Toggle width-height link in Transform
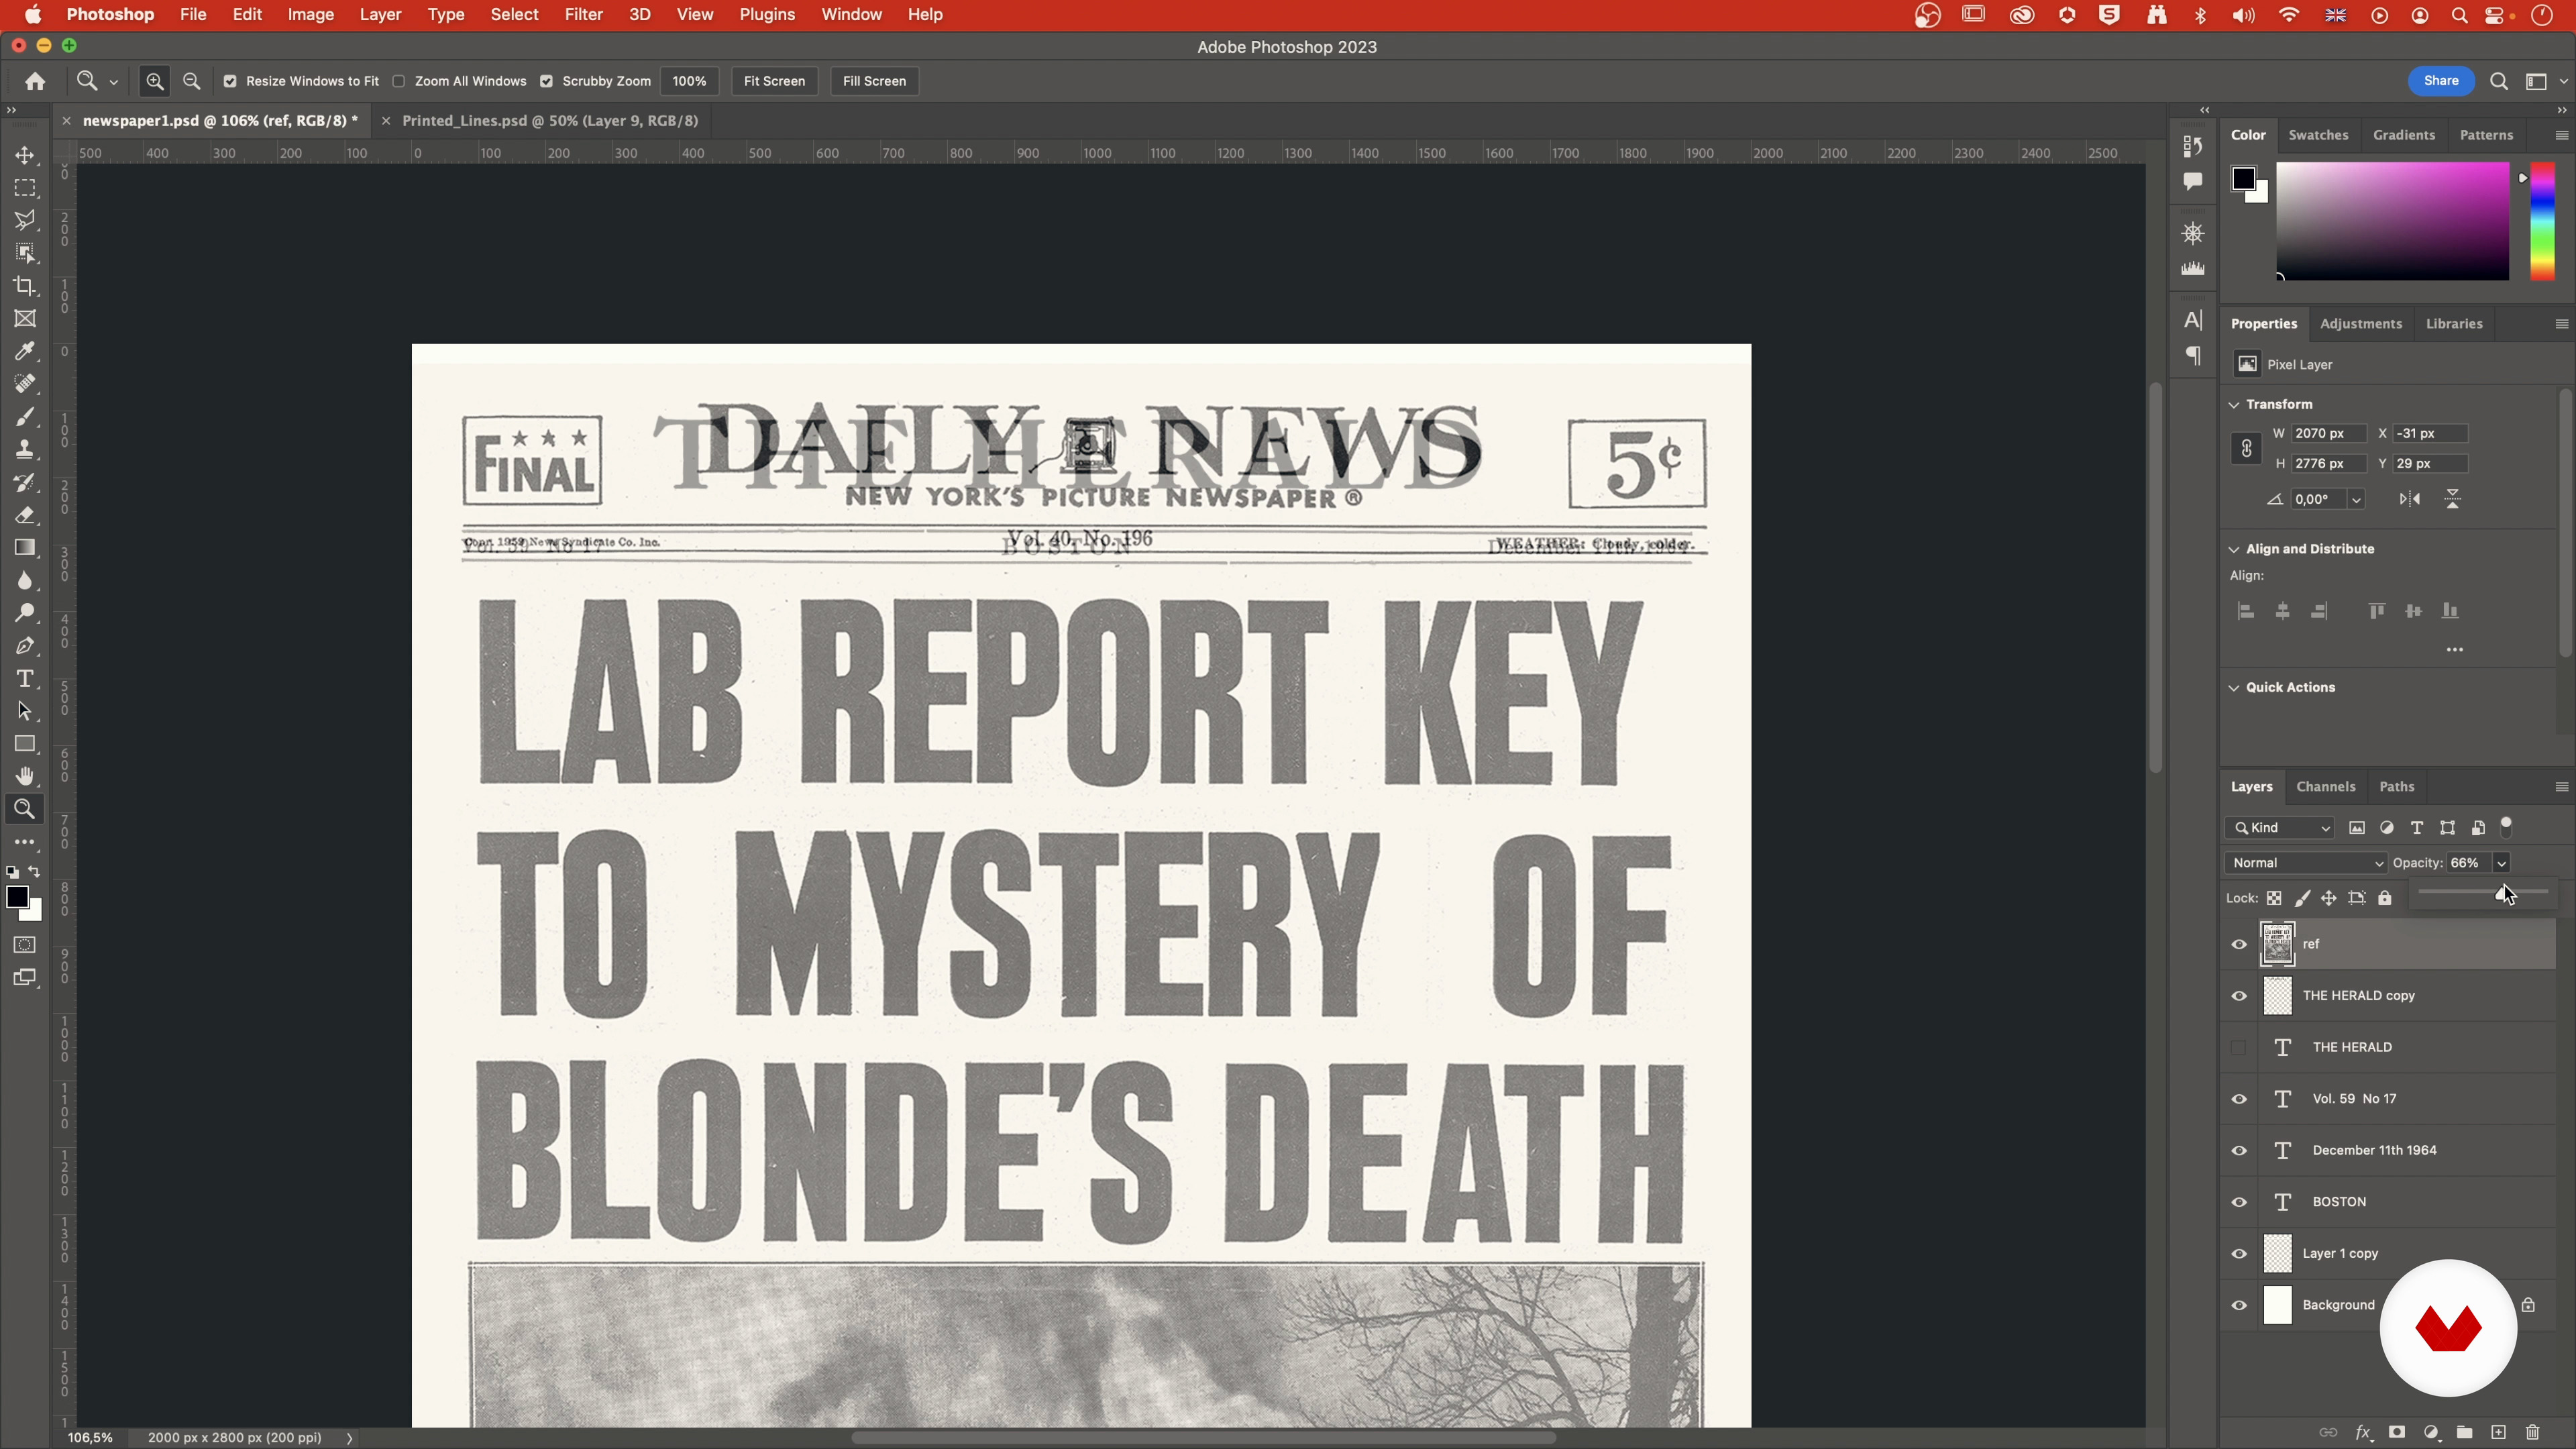This screenshot has height=1449, width=2576. click(x=2246, y=448)
